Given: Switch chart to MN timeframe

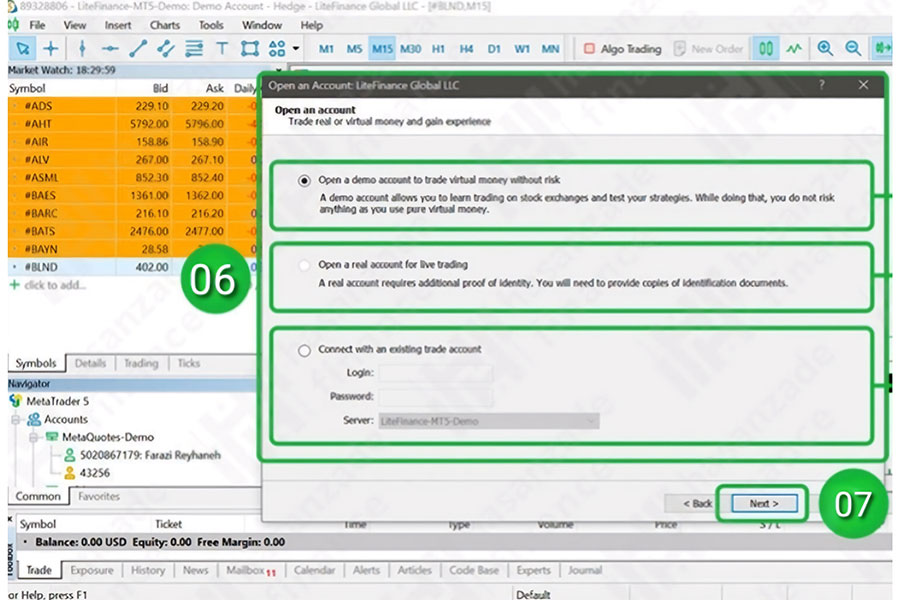Looking at the screenshot, I should (550, 49).
